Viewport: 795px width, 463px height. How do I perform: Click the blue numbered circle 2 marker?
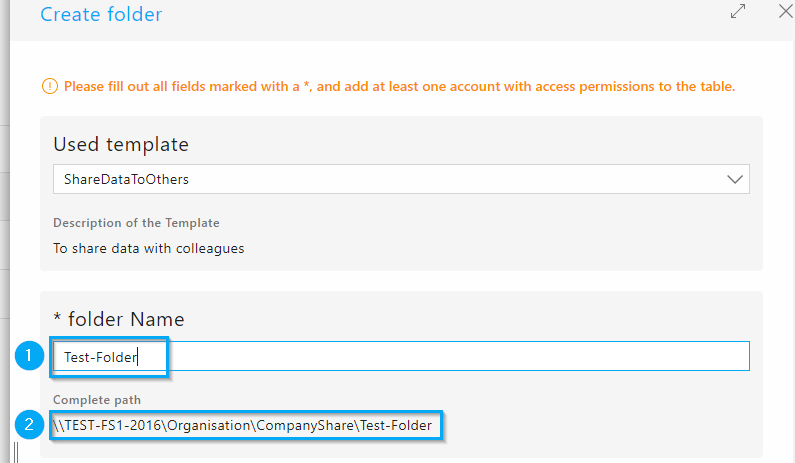pos(29,424)
